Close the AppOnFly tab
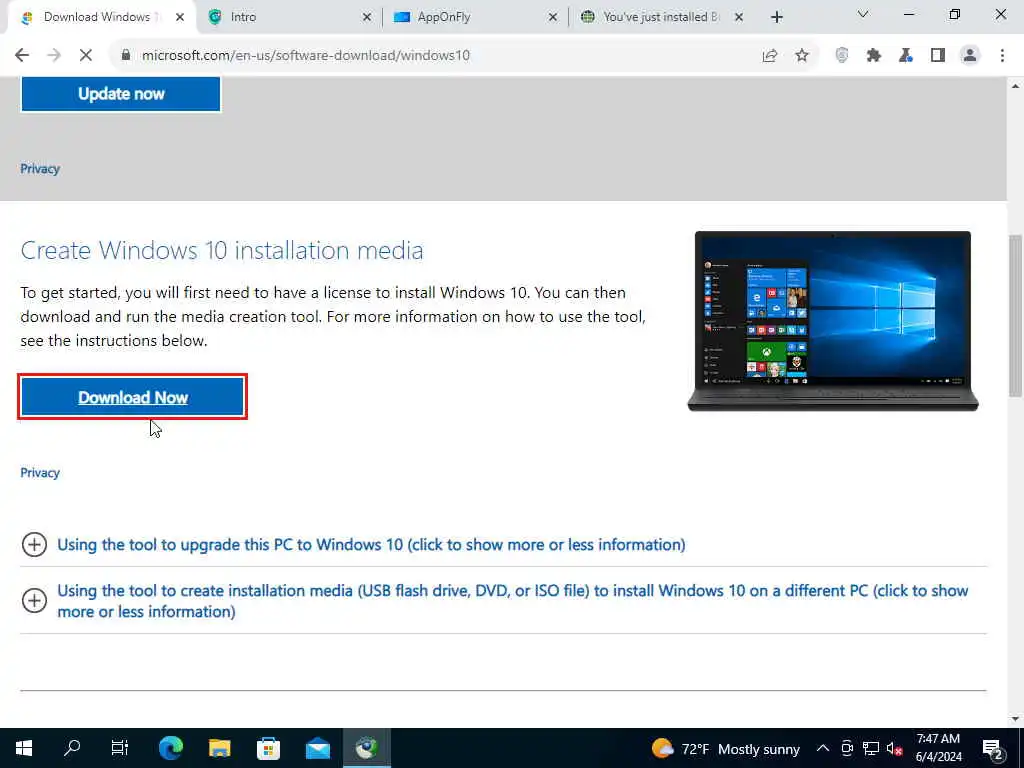Screen dimensions: 1024x768 (x=552, y=18)
